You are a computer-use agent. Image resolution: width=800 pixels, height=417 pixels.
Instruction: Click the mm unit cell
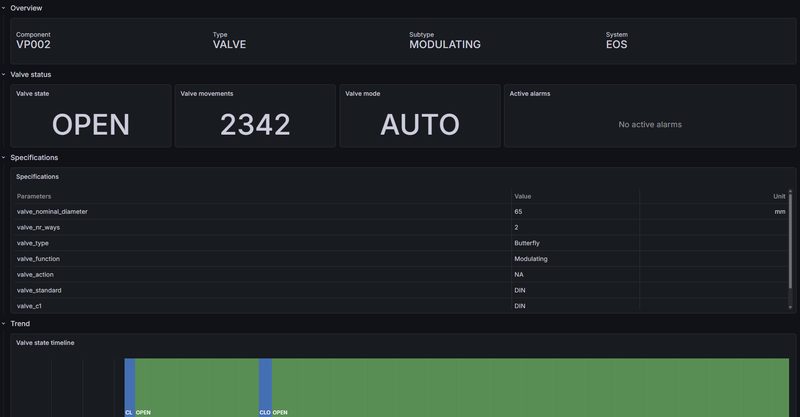(713, 211)
